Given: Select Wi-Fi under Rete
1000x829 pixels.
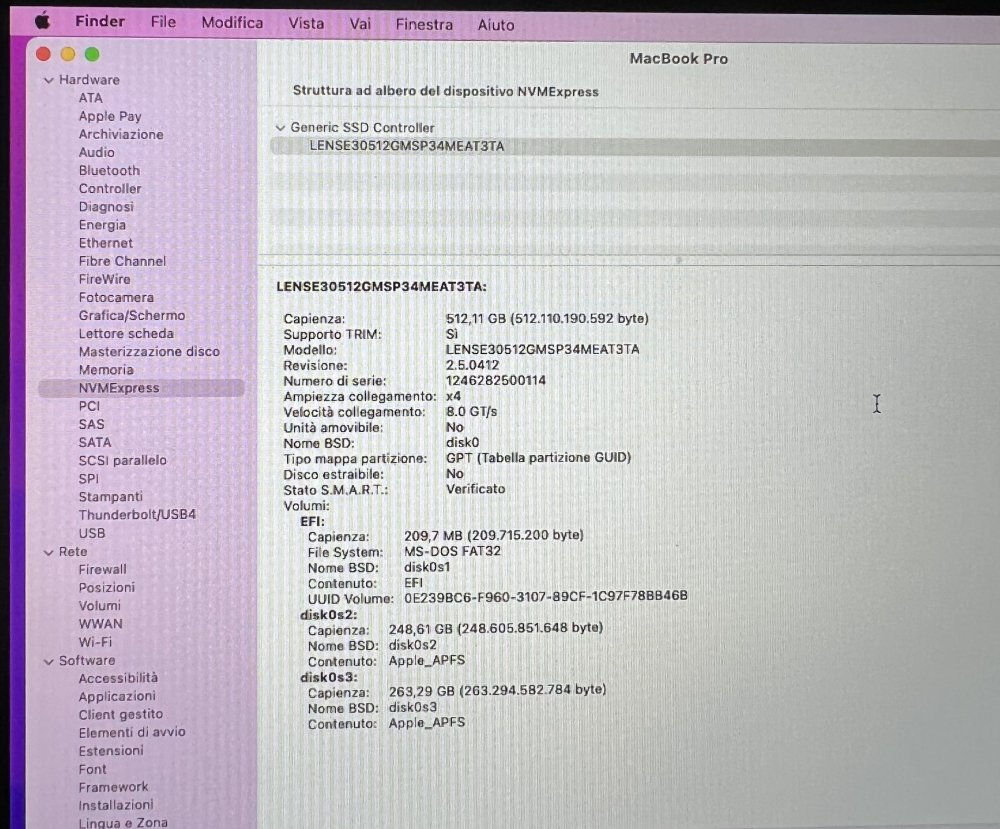Looking at the screenshot, I should coord(95,642).
